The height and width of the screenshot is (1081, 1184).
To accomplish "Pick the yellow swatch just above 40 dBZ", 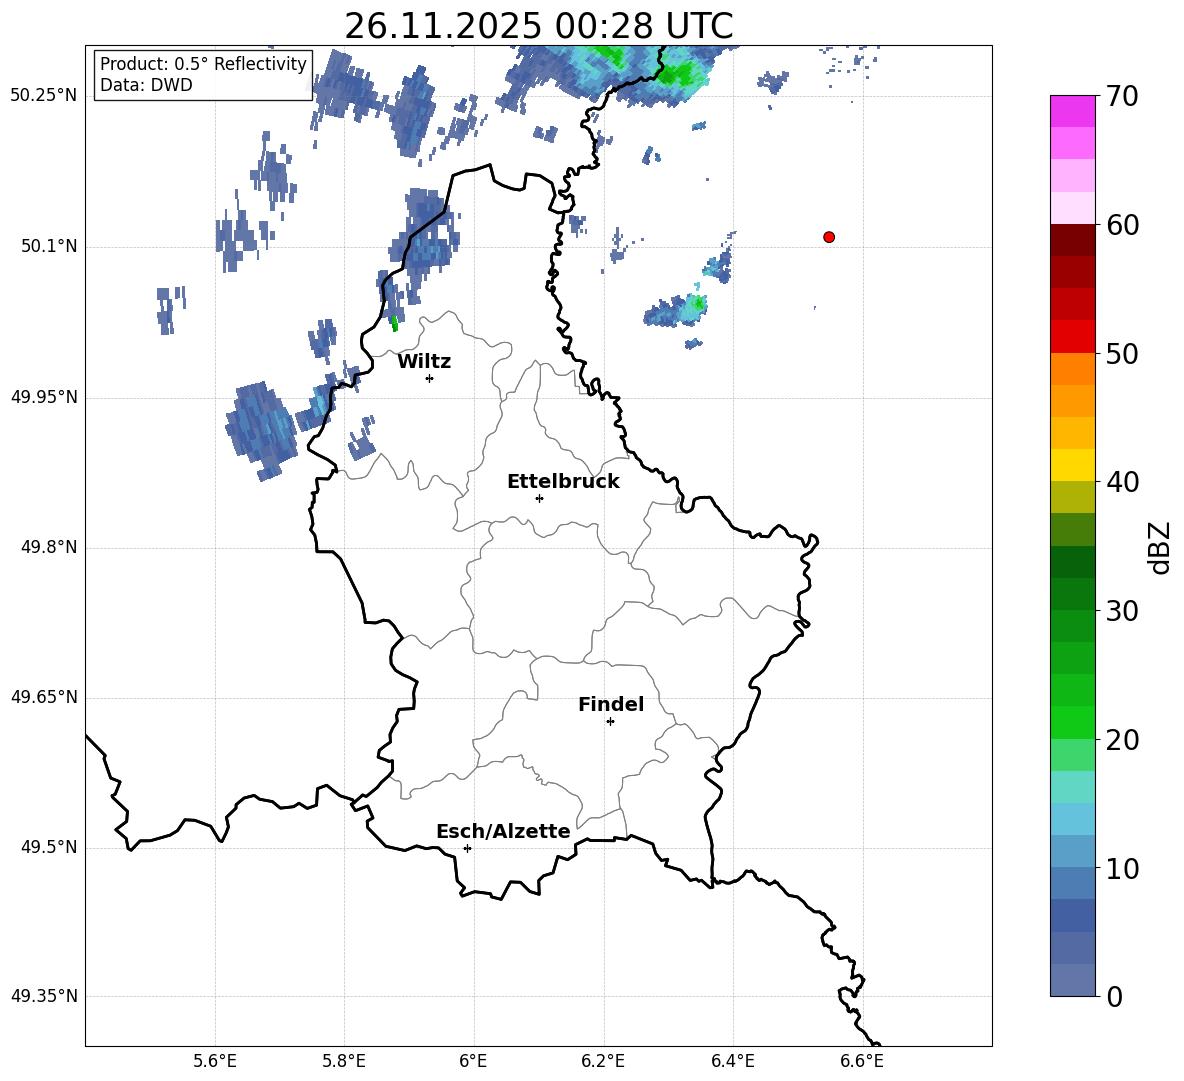I will 1072,465.
